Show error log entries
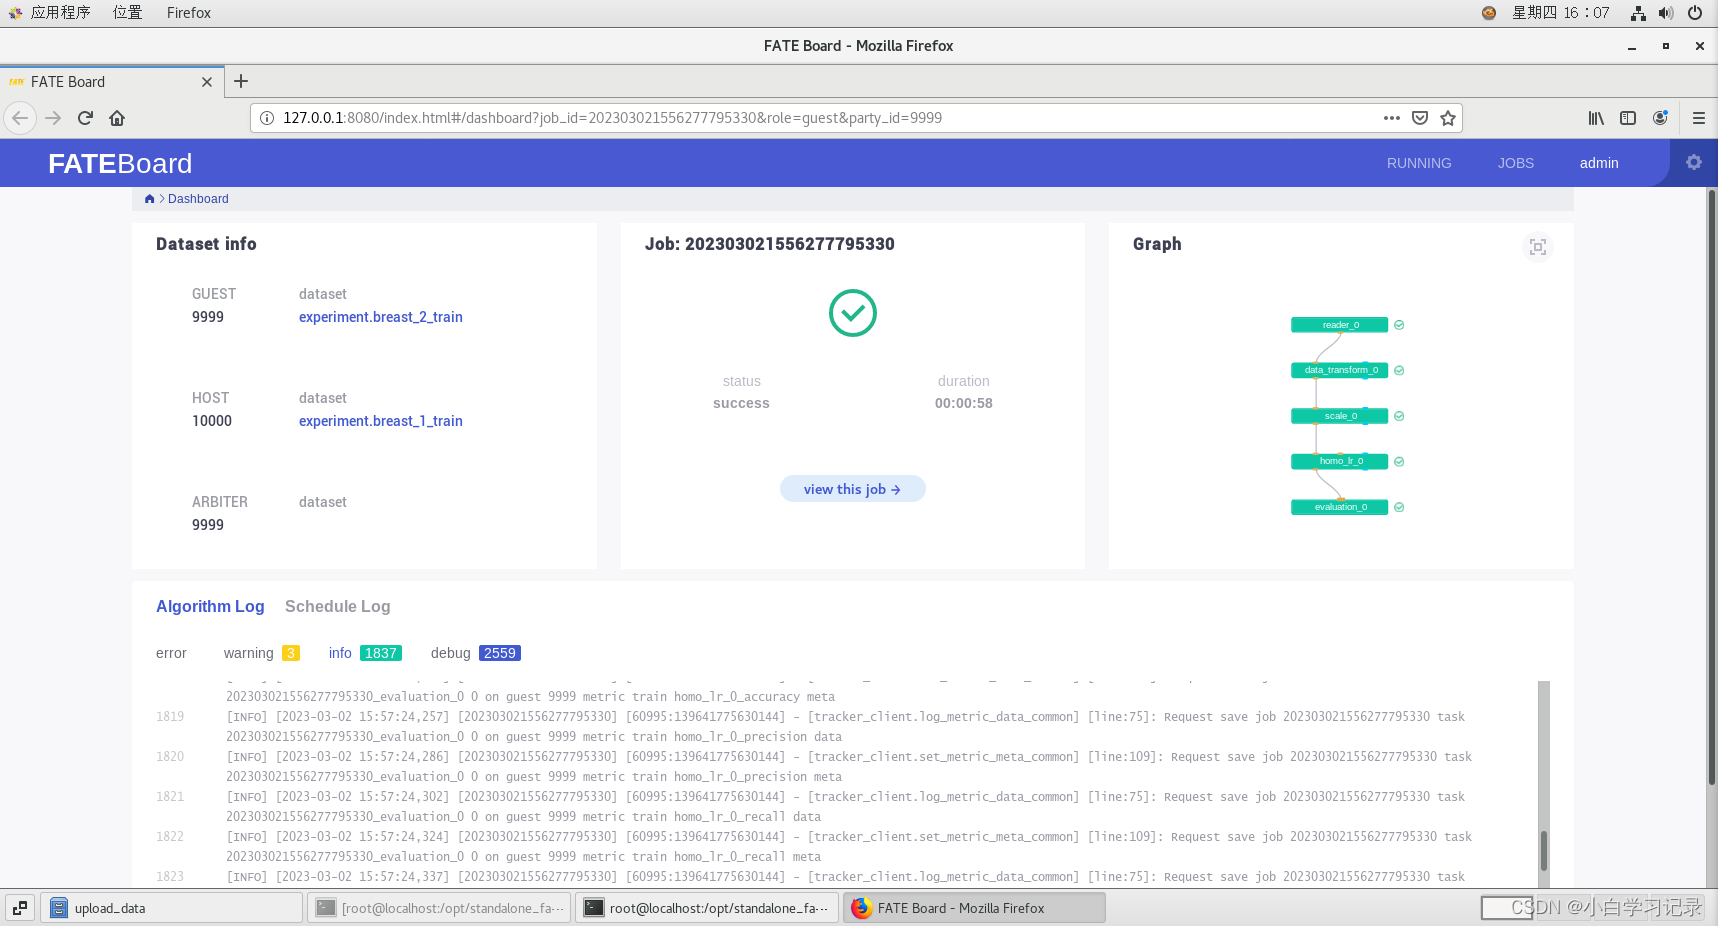The height and width of the screenshot is (926, 1718). coord(171,653)
